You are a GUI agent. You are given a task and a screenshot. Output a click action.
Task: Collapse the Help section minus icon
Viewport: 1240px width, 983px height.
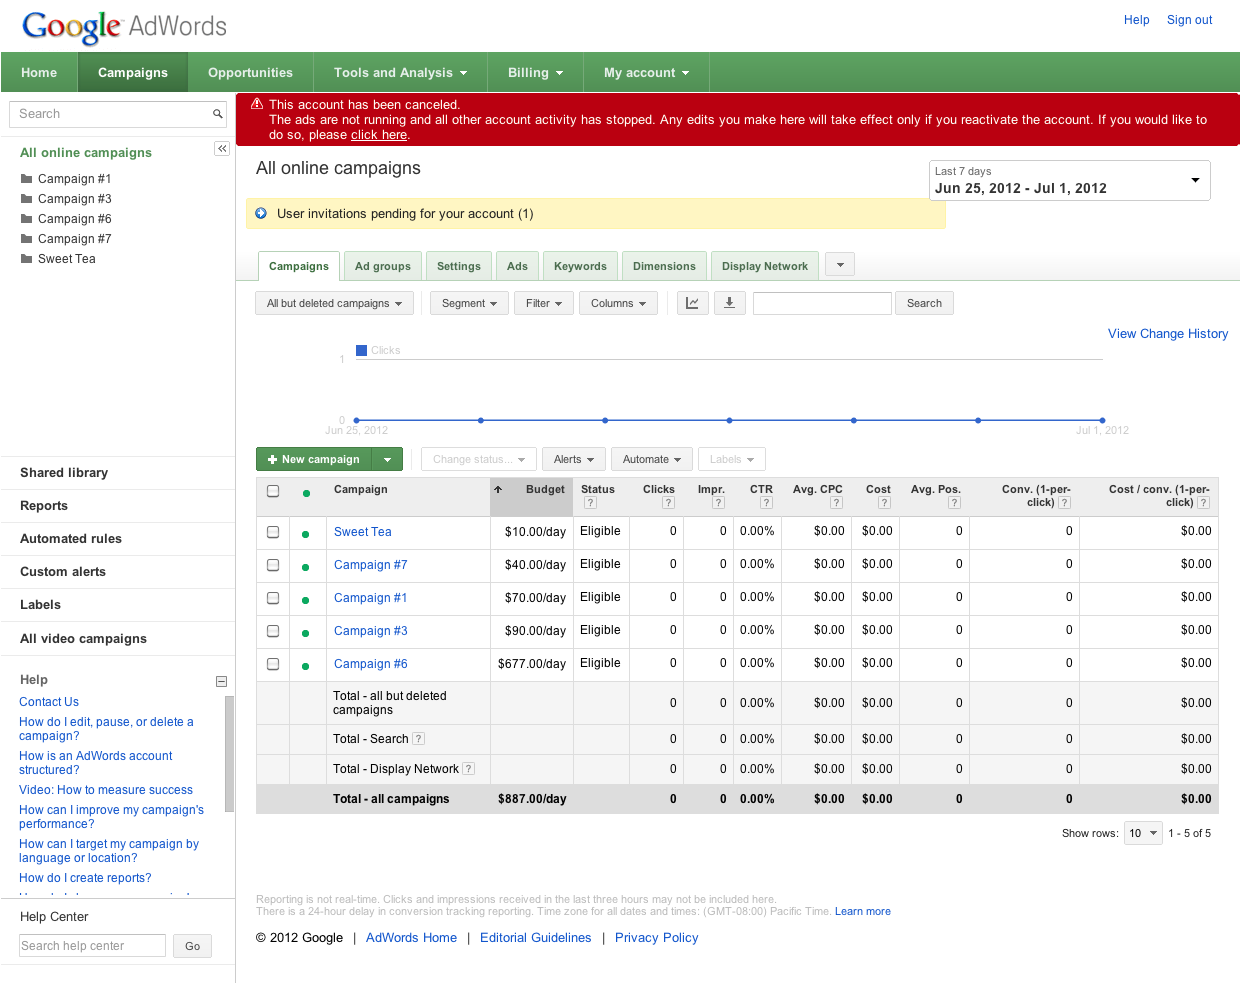point(221,681)
